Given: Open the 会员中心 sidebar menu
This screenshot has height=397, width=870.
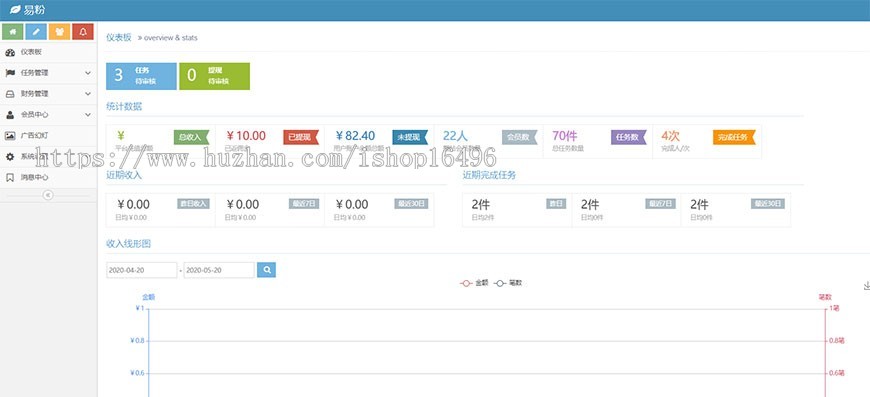Looking at the screenshot, I should pos(48,115).
